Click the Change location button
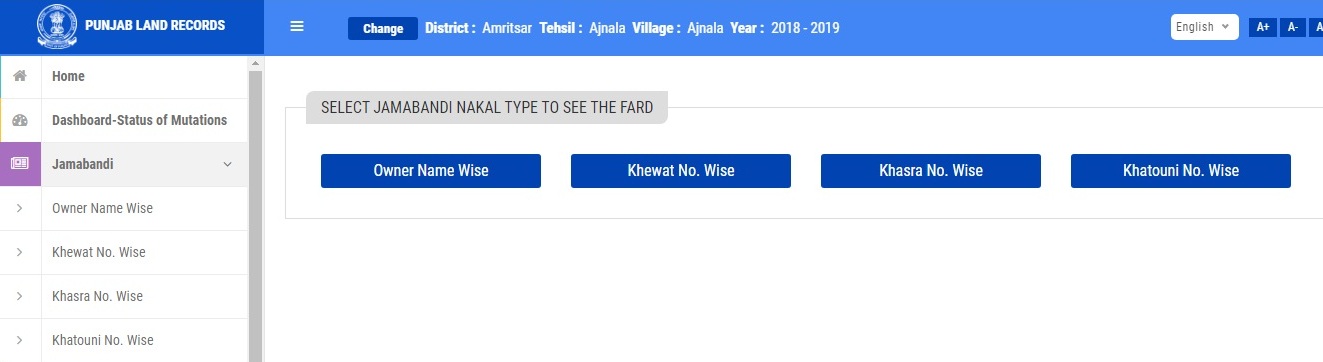This screenshot has width=1323, height=362. coord(382,28)
